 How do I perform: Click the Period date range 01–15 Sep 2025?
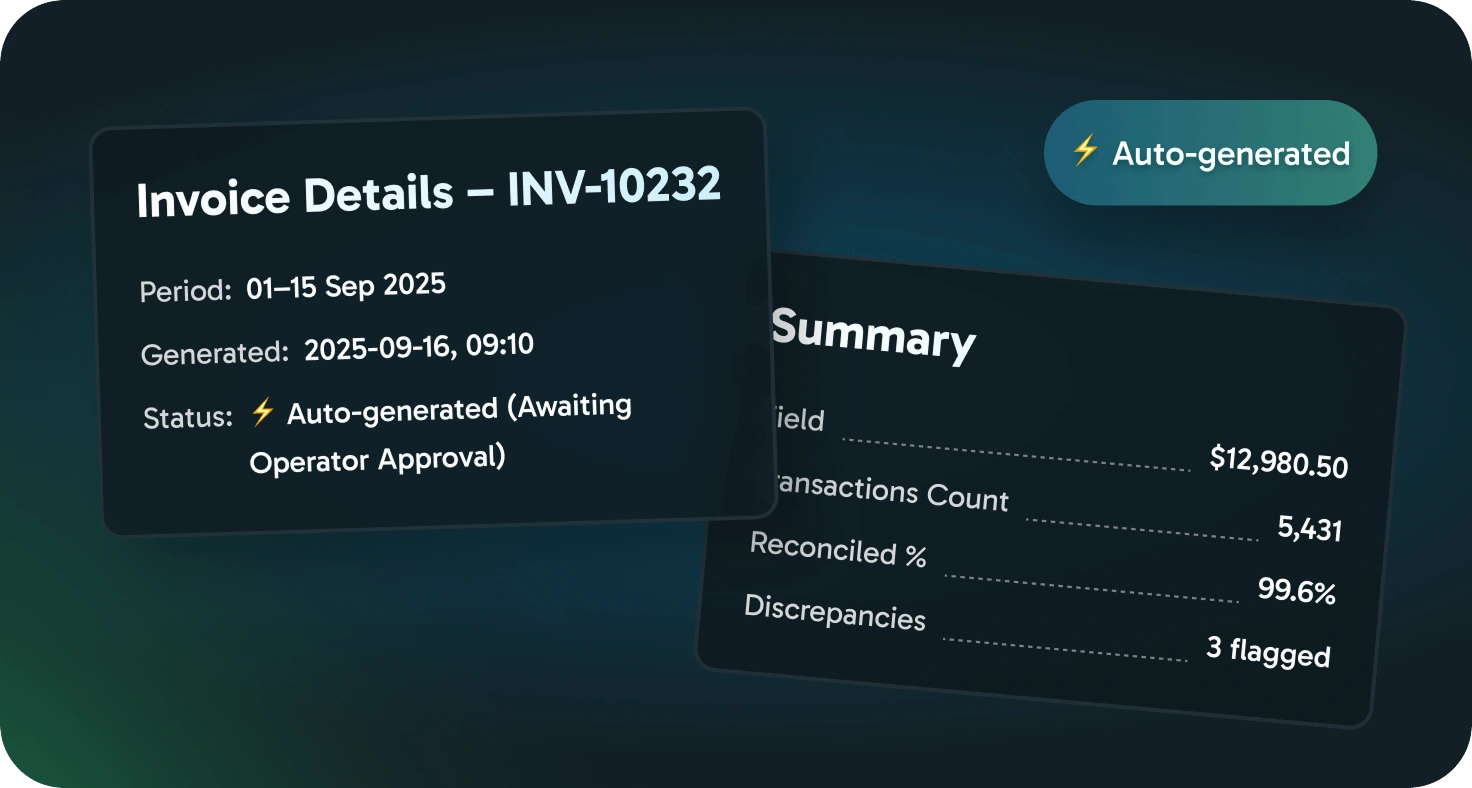[344, 286]
